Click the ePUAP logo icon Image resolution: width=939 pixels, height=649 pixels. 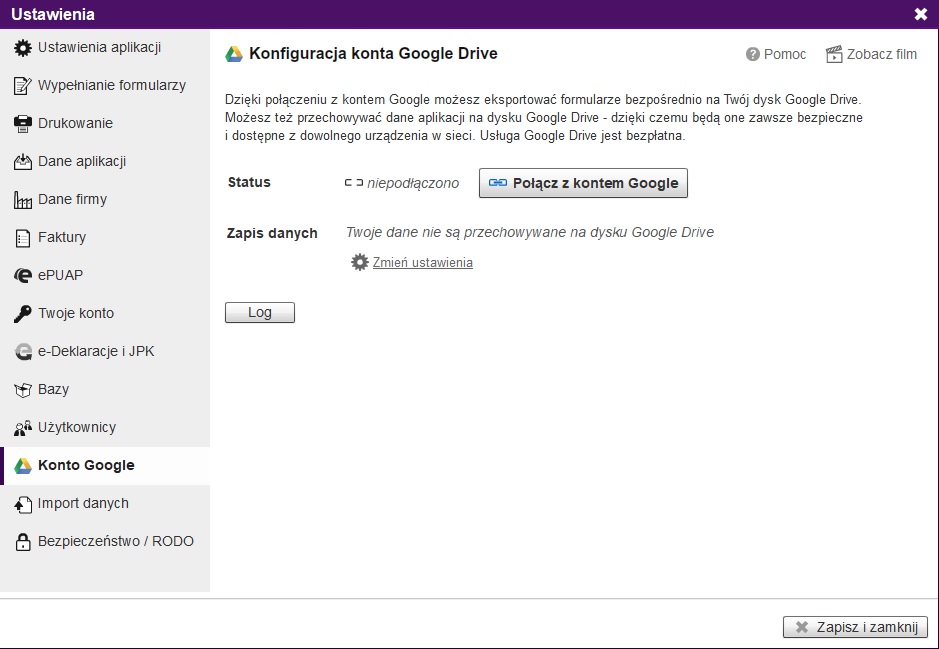click(x=23, y=275)
